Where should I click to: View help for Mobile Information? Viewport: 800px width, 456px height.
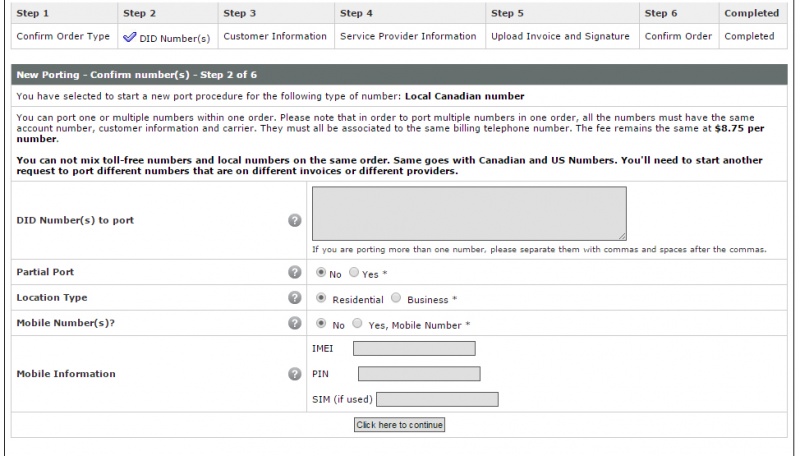(x=294, y=374)
